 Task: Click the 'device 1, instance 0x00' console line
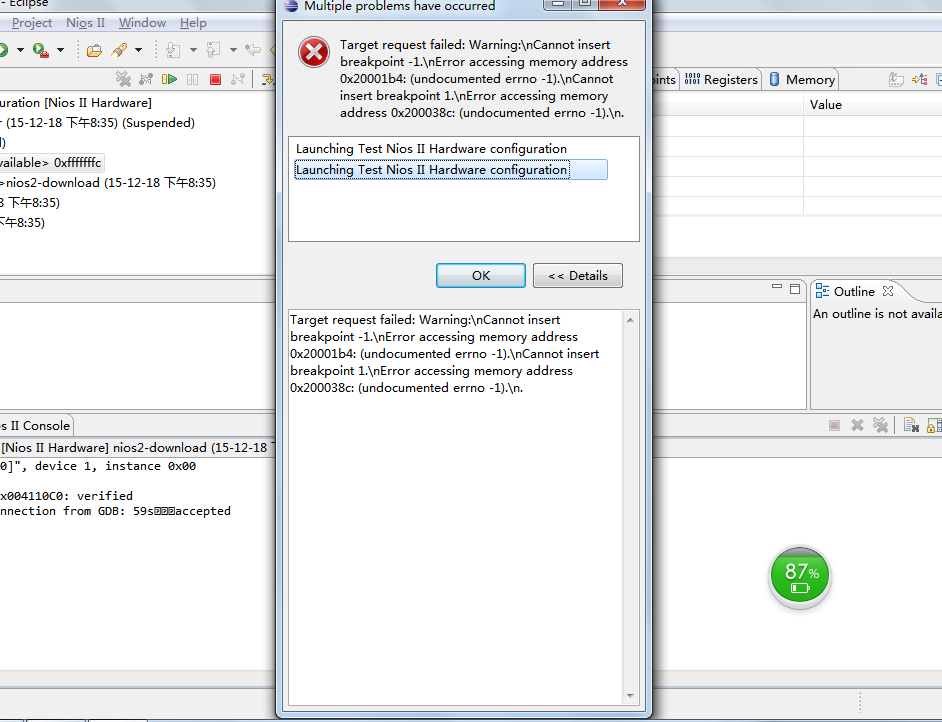98,466
